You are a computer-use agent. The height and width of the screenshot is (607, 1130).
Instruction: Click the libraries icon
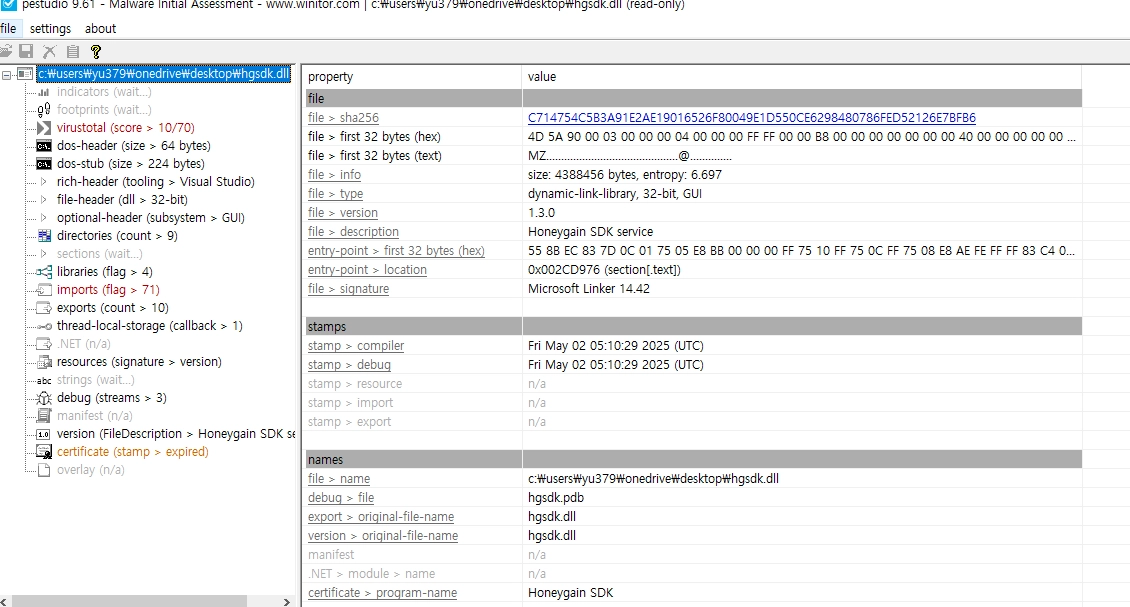[44, 272]
